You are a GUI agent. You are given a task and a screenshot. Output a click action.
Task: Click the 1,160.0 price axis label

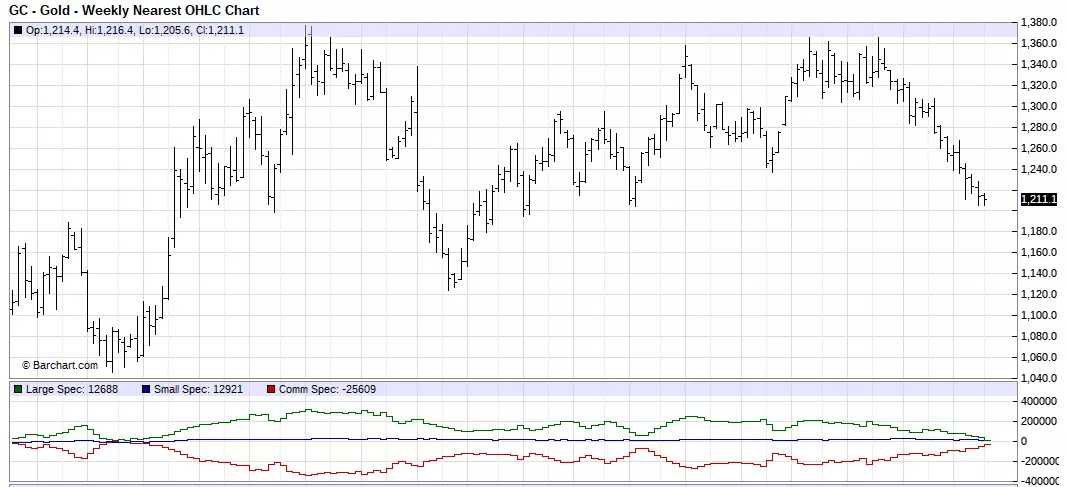pos(1039,253)
